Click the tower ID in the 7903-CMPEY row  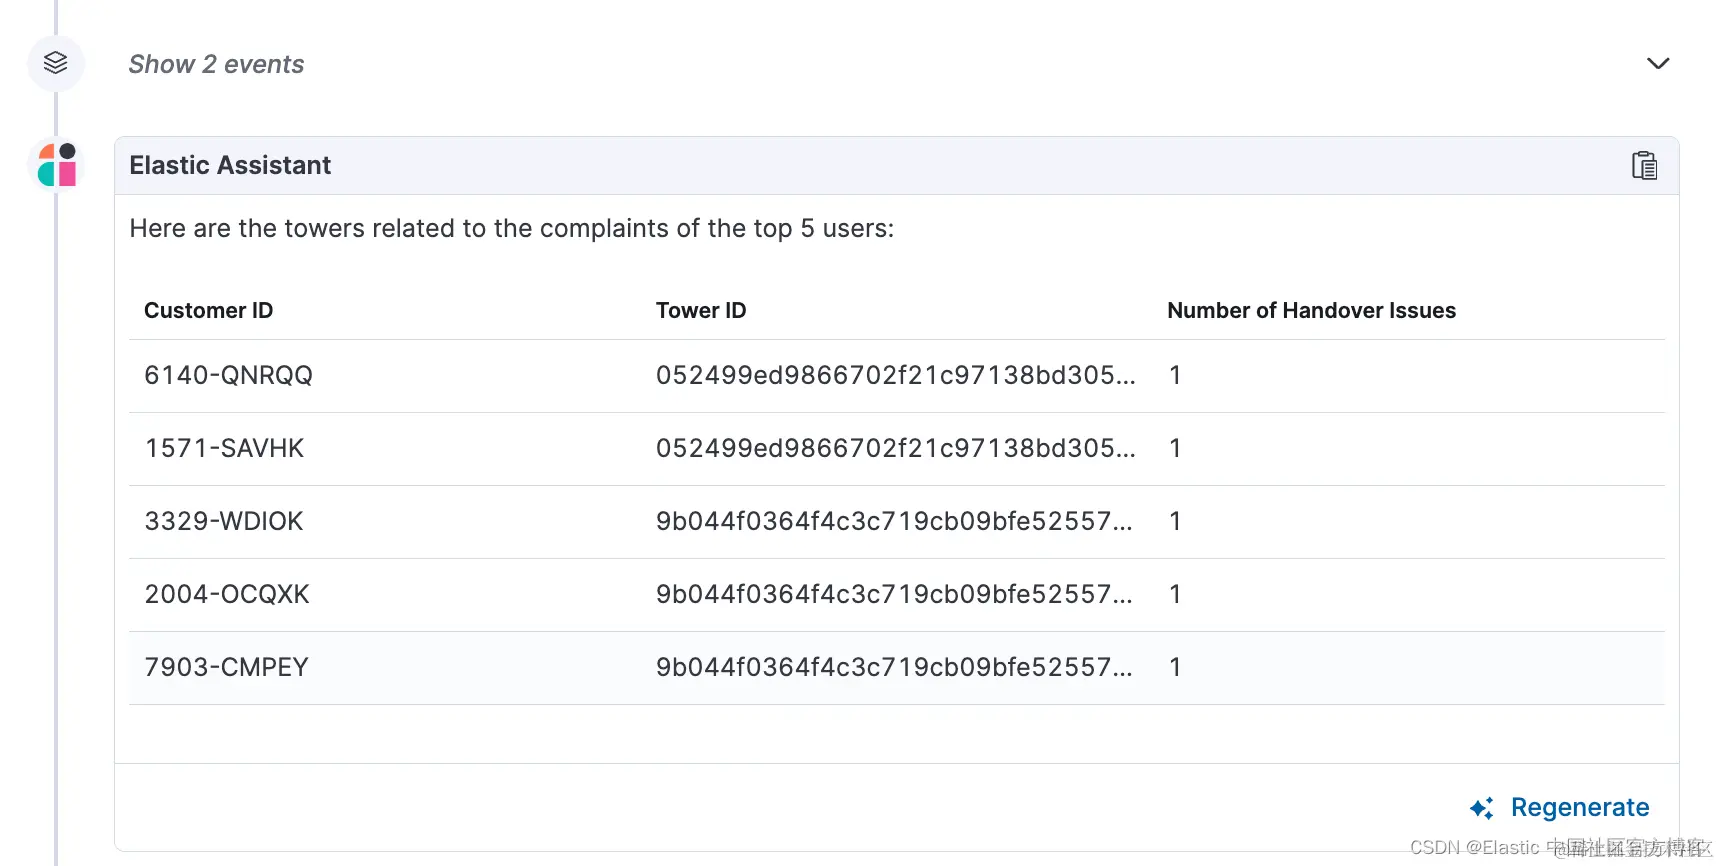click(894, 667)
